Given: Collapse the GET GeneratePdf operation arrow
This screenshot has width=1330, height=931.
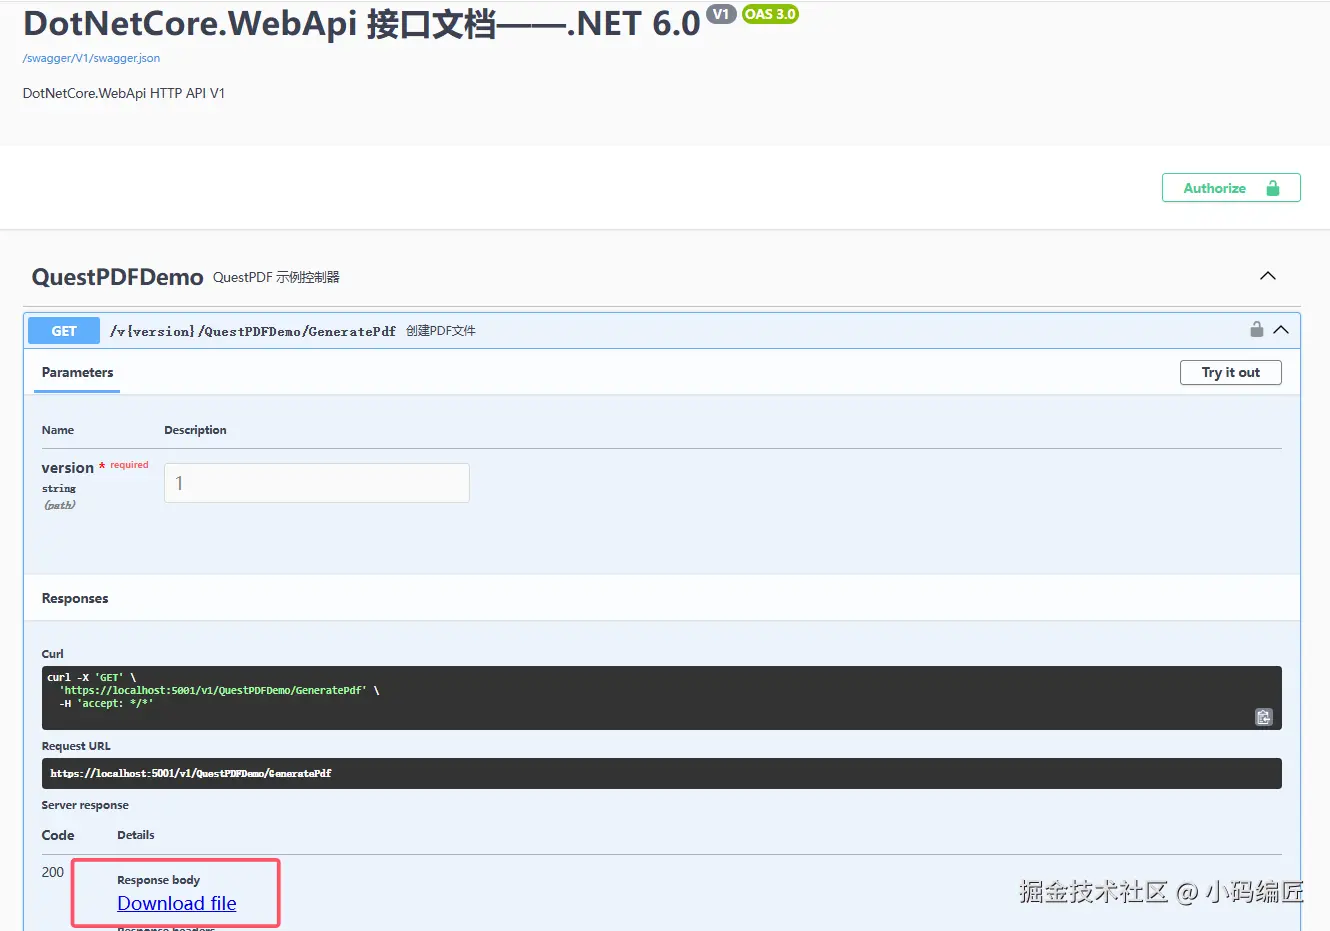Looking at the screenshot, I should 1281,330.
